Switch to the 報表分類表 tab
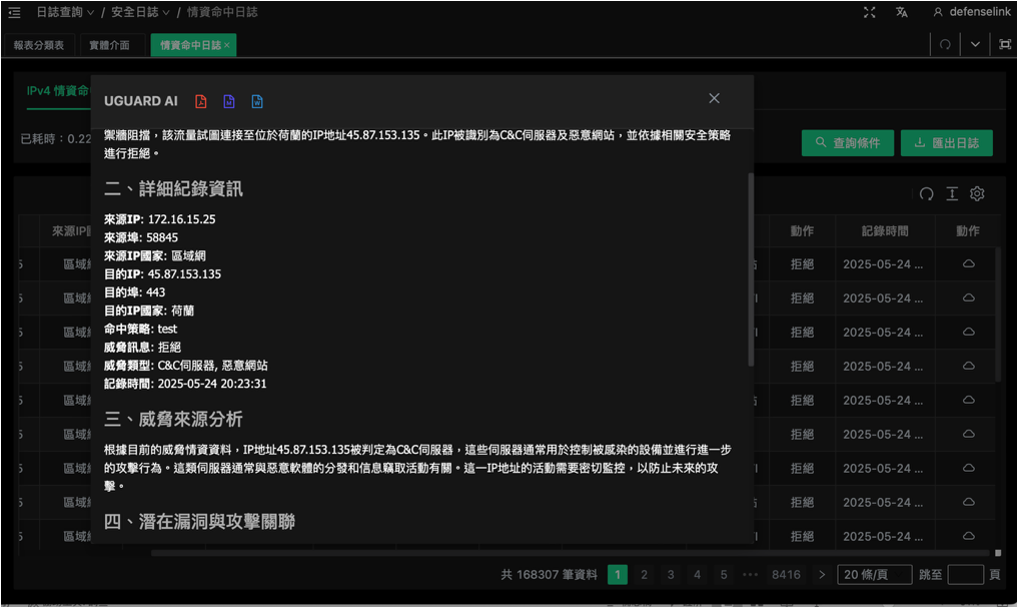 tap(40, 45)
